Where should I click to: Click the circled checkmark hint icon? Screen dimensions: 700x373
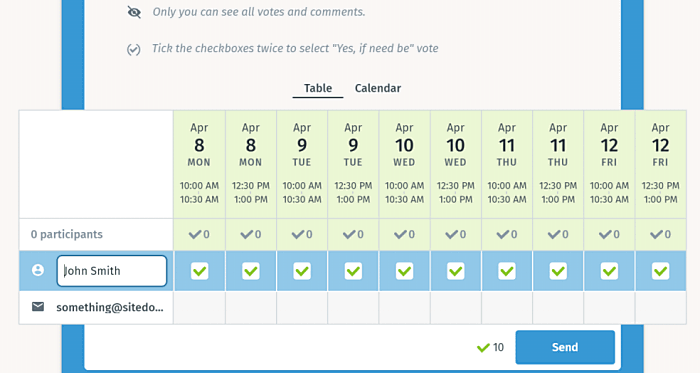point(133,49)
